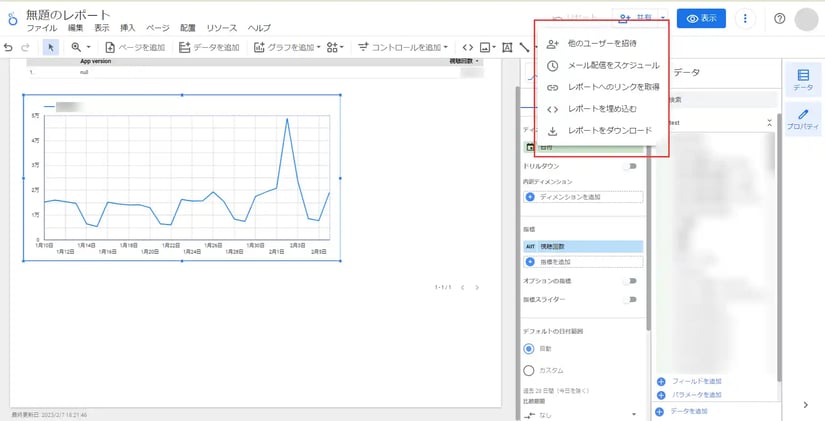Click データを追加 at data panel bottom
The image size is (825, 421).
click(689, 411)
